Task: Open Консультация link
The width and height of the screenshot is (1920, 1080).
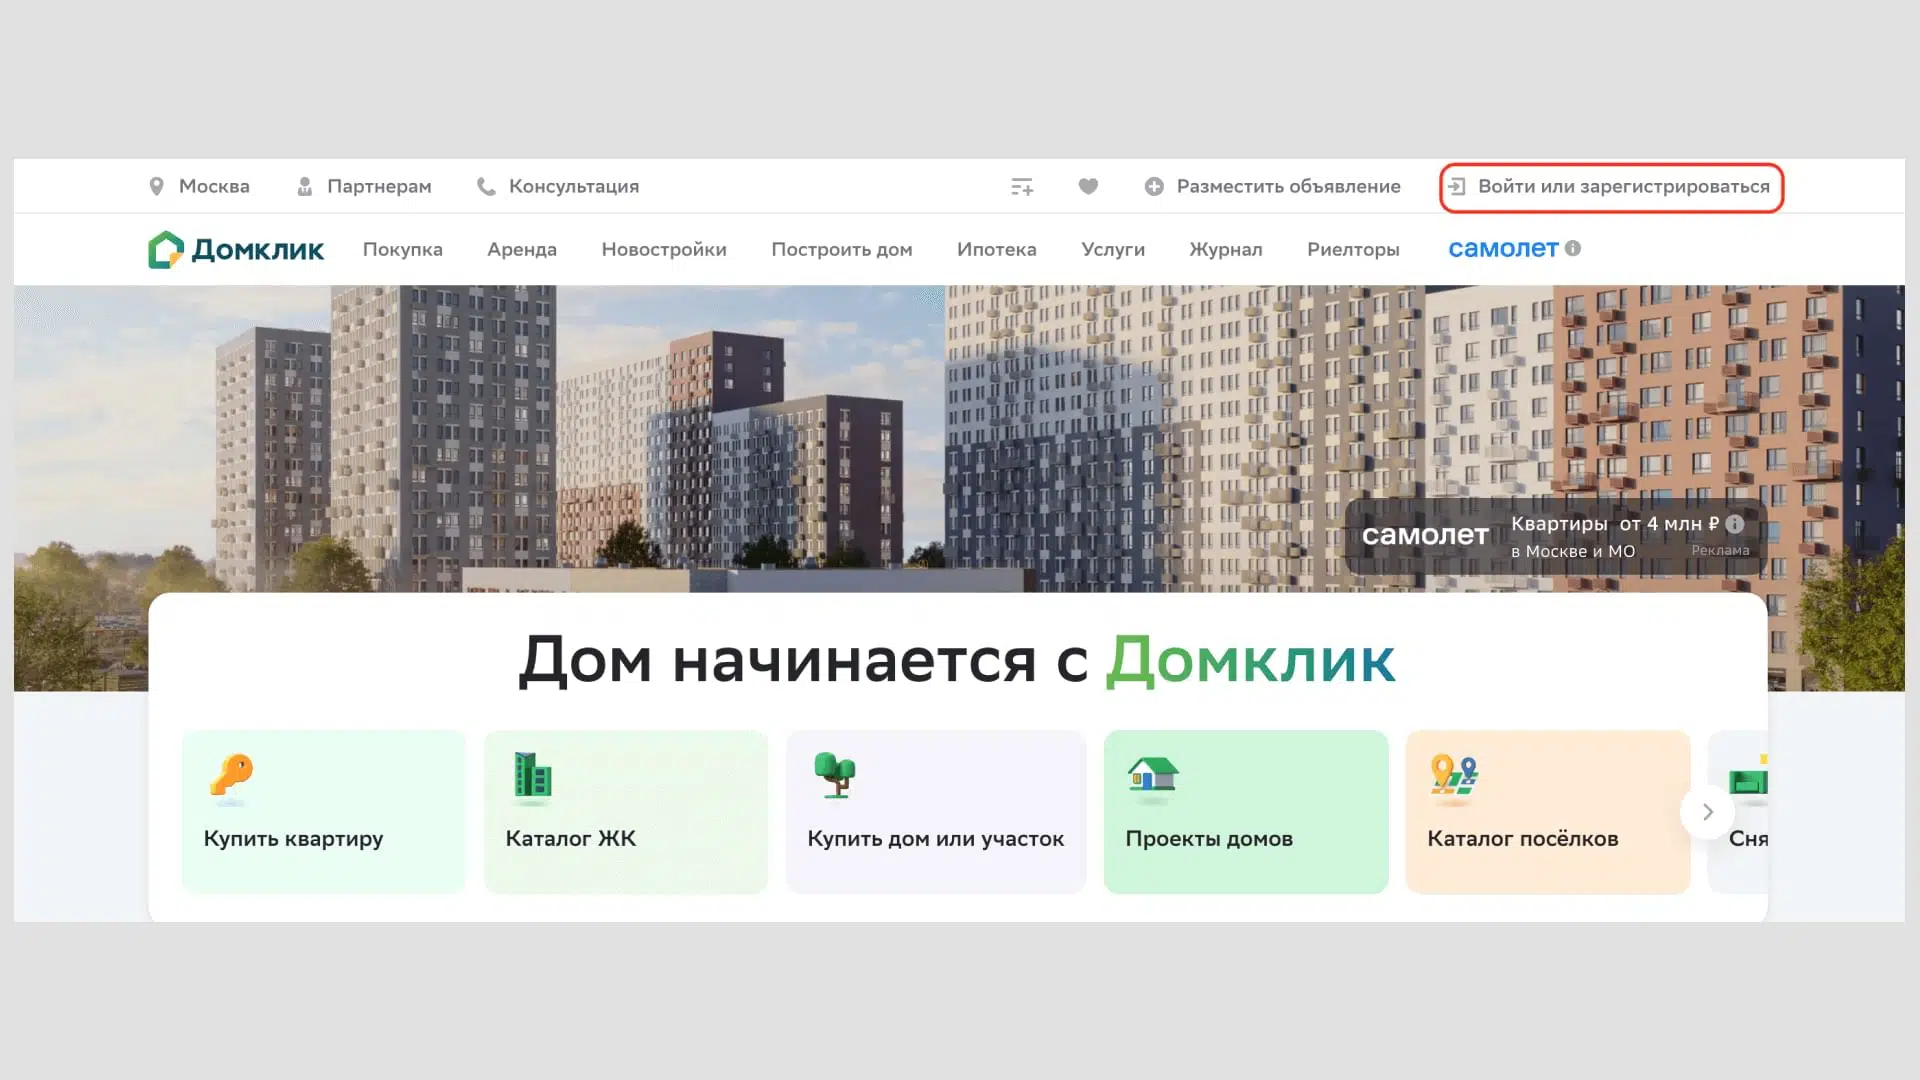Action: pyautogui.click(x=574, y=187)
